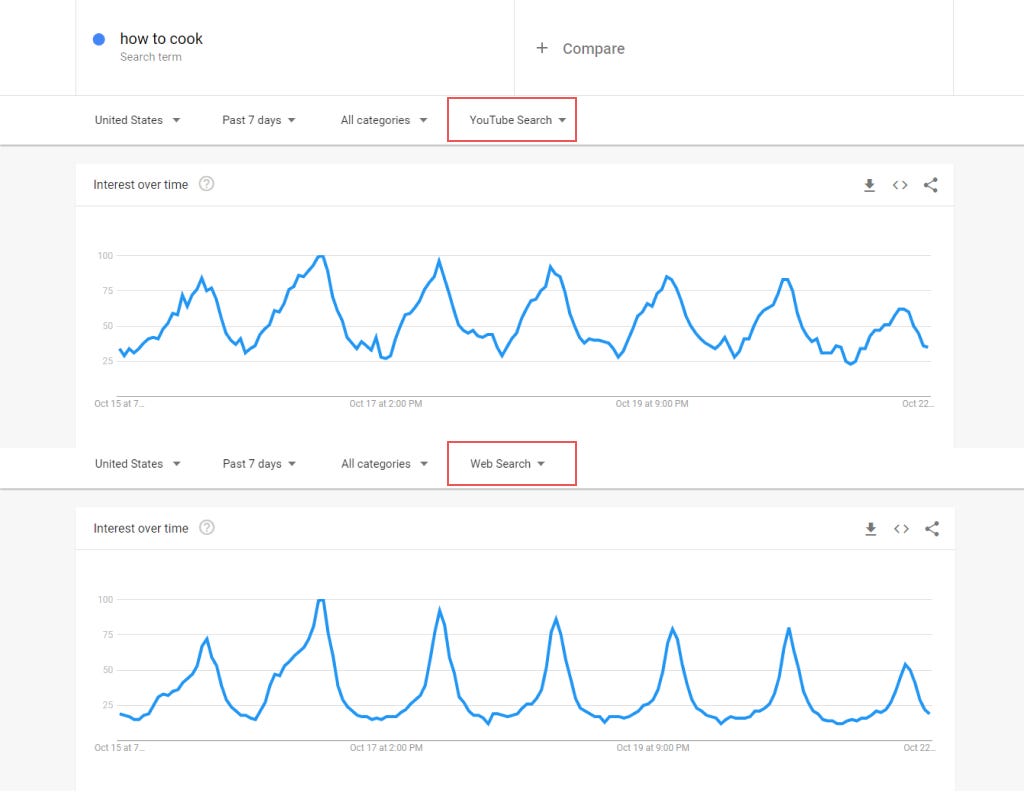Screen dimensions: 1024x792
Task: Open help for the top Interest over time chart
Action: coord(207,184)
